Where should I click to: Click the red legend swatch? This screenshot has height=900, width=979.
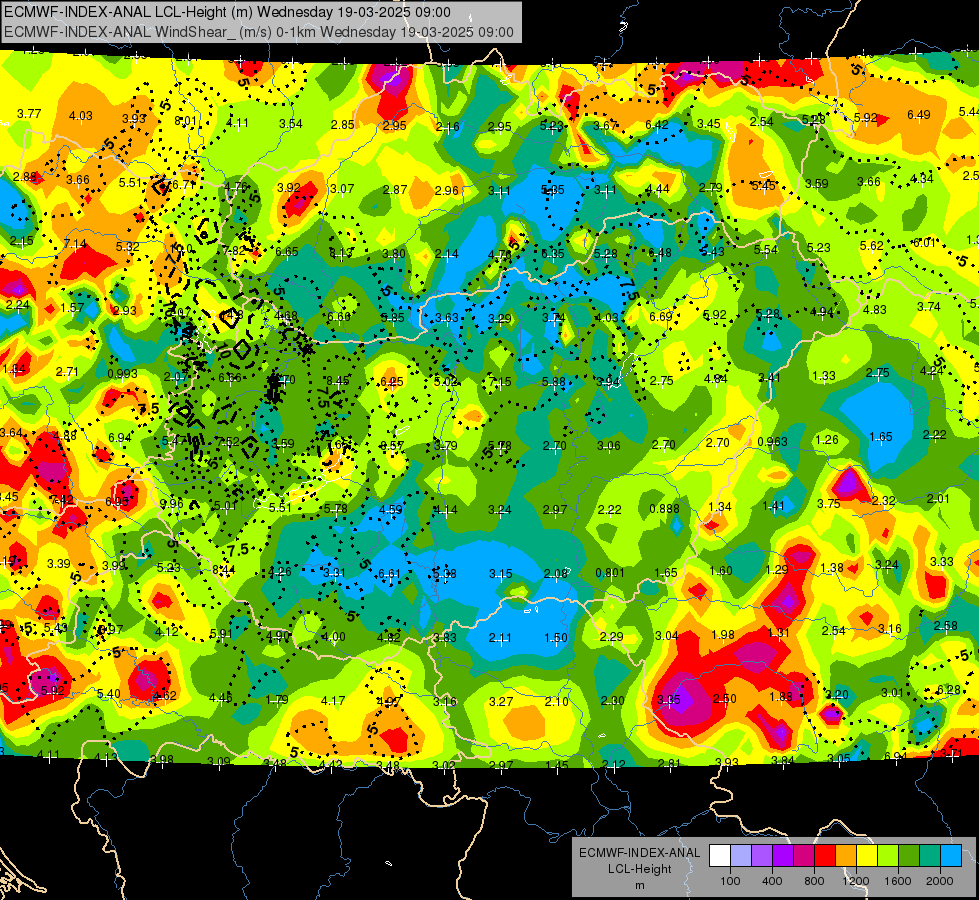click(x=825, y=856)
